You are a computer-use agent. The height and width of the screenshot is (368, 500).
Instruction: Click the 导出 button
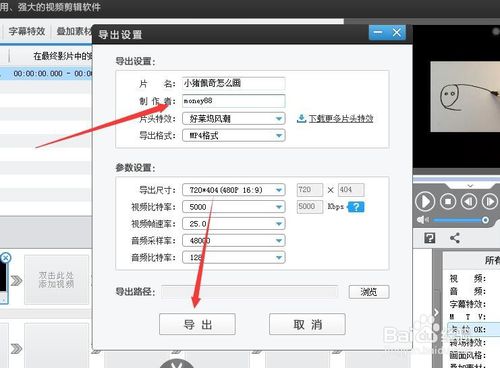pyautogui.click(x=197, y=324)
